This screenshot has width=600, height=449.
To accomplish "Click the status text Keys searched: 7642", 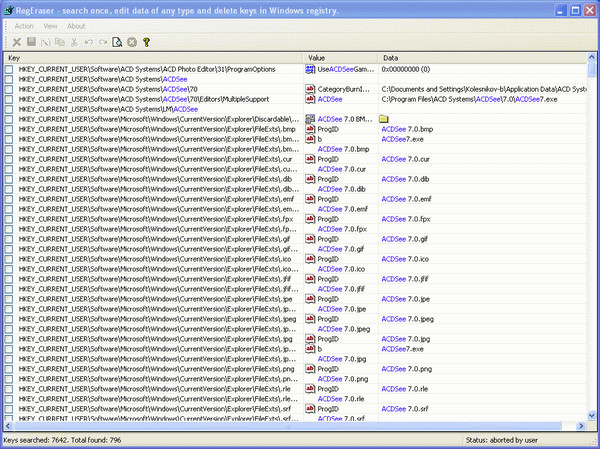I will coord(36,440).
